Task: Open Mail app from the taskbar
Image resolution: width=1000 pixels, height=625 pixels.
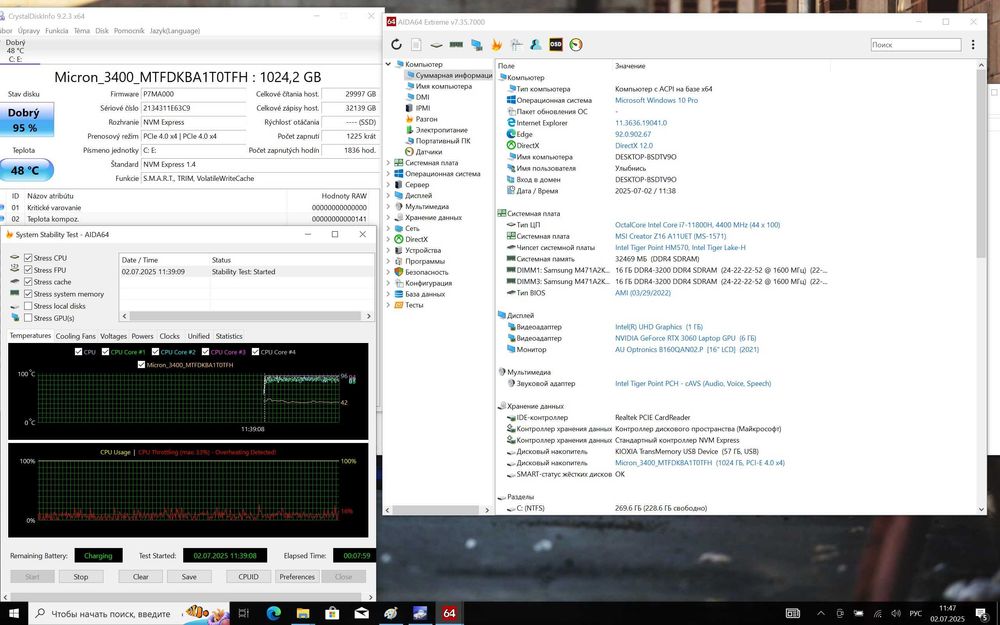Action: pyautogui.click(x=362, y=614)
